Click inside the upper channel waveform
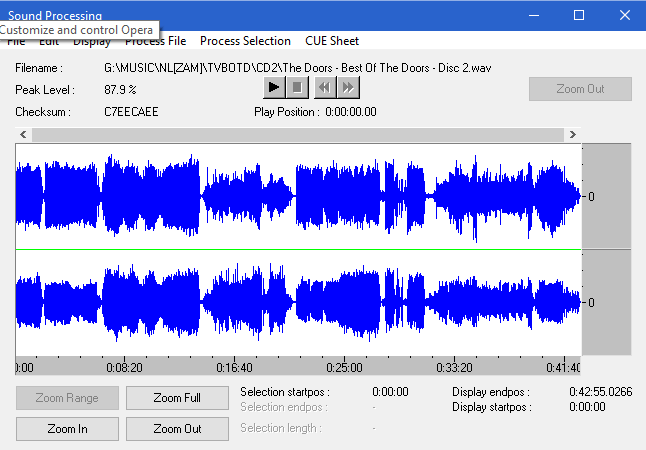 [298, 196]
